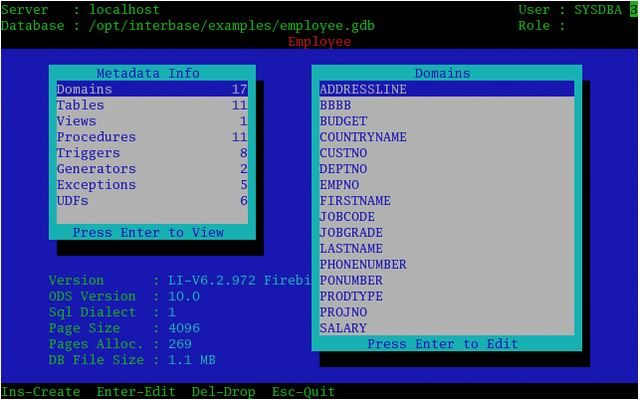Click ODS Version value 10.0
The height and width of the screenshot is (400, 640).
[184, 296]
